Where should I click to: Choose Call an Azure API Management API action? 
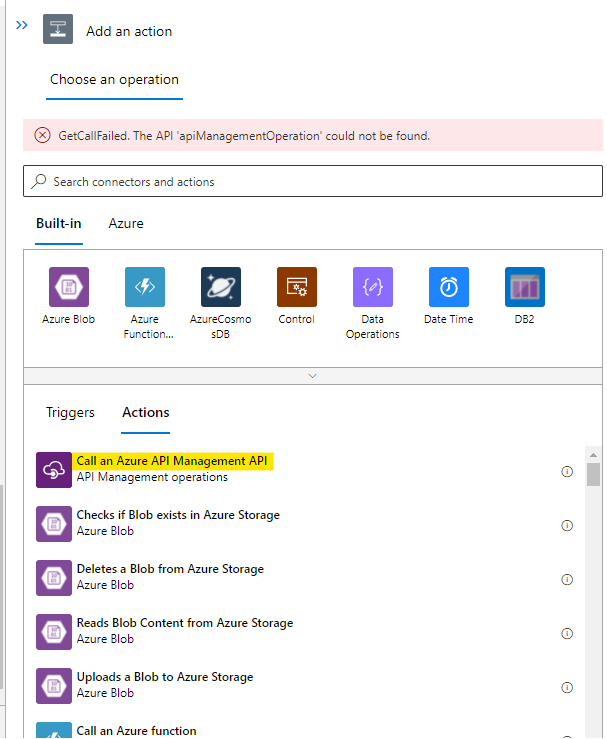point(172,461)
